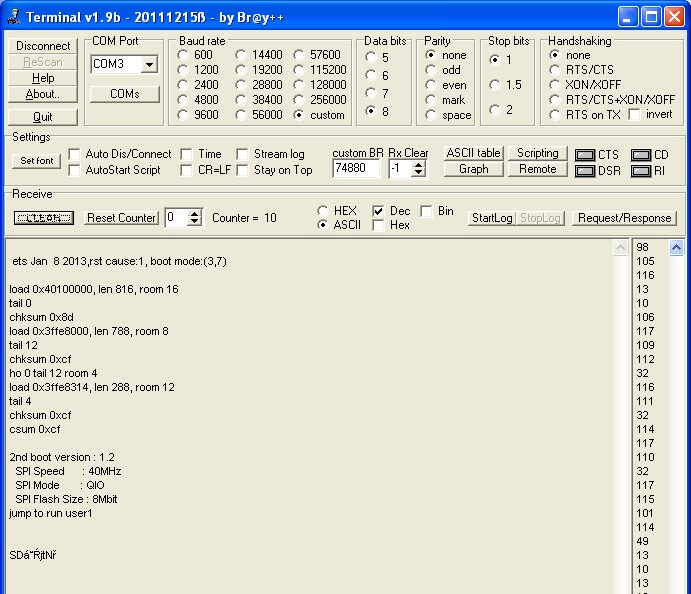
Task: Click the COMs button
Action: [125, 94]
